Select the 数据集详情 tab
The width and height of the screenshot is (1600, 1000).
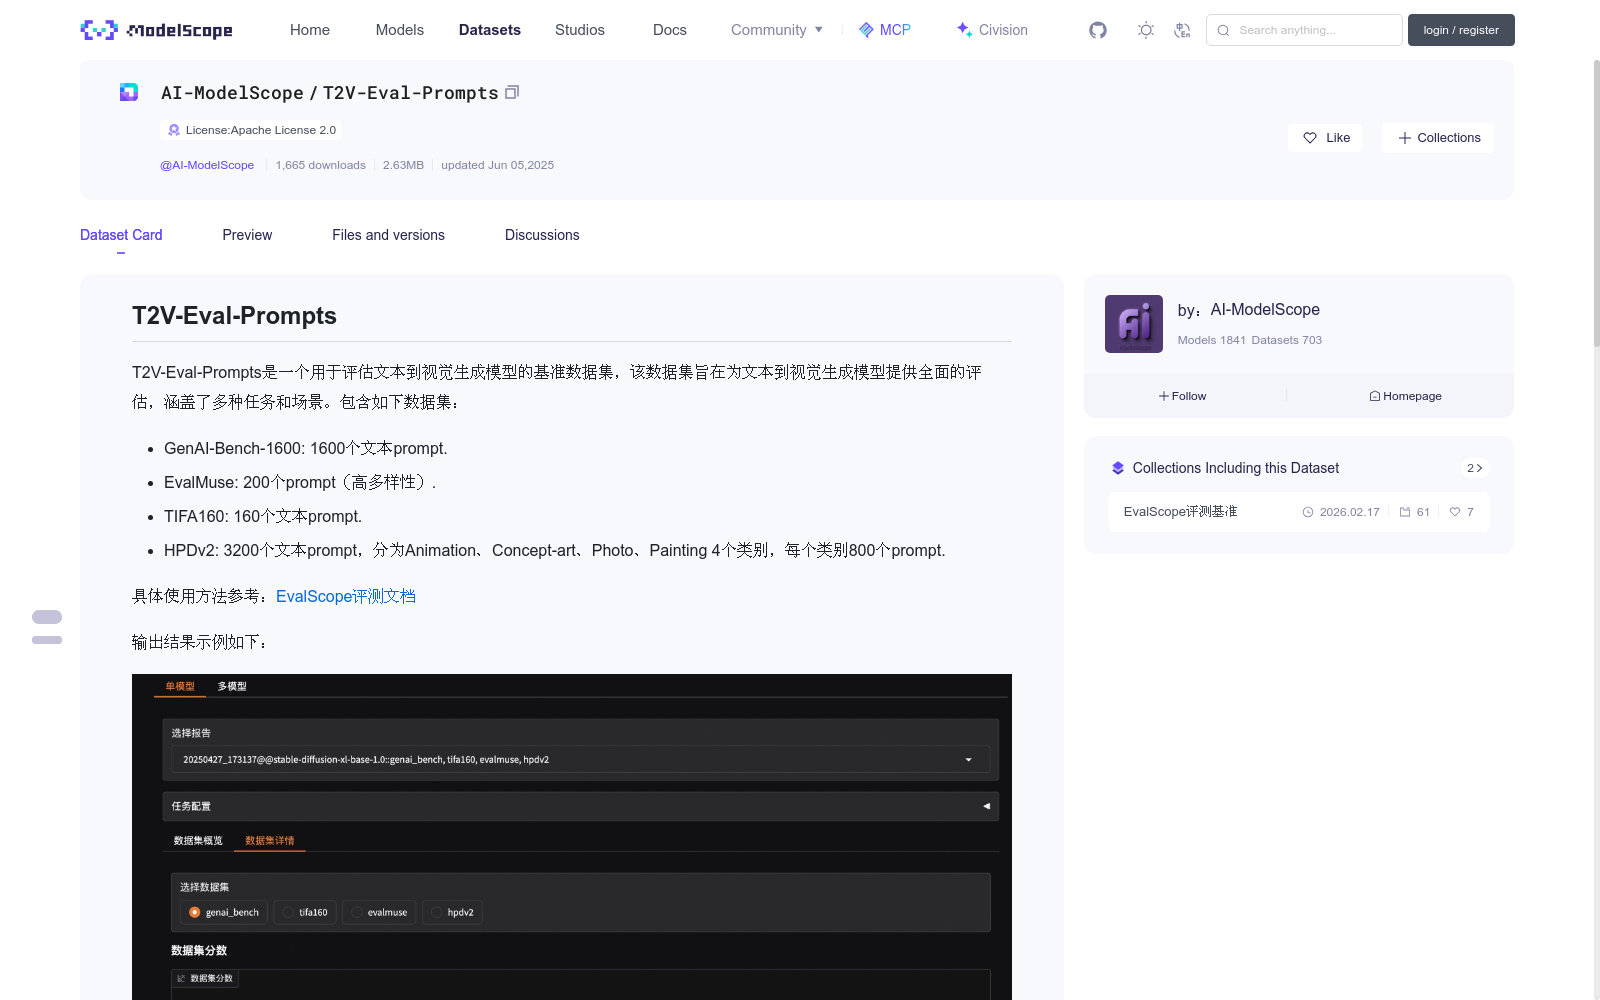[270, 840]
